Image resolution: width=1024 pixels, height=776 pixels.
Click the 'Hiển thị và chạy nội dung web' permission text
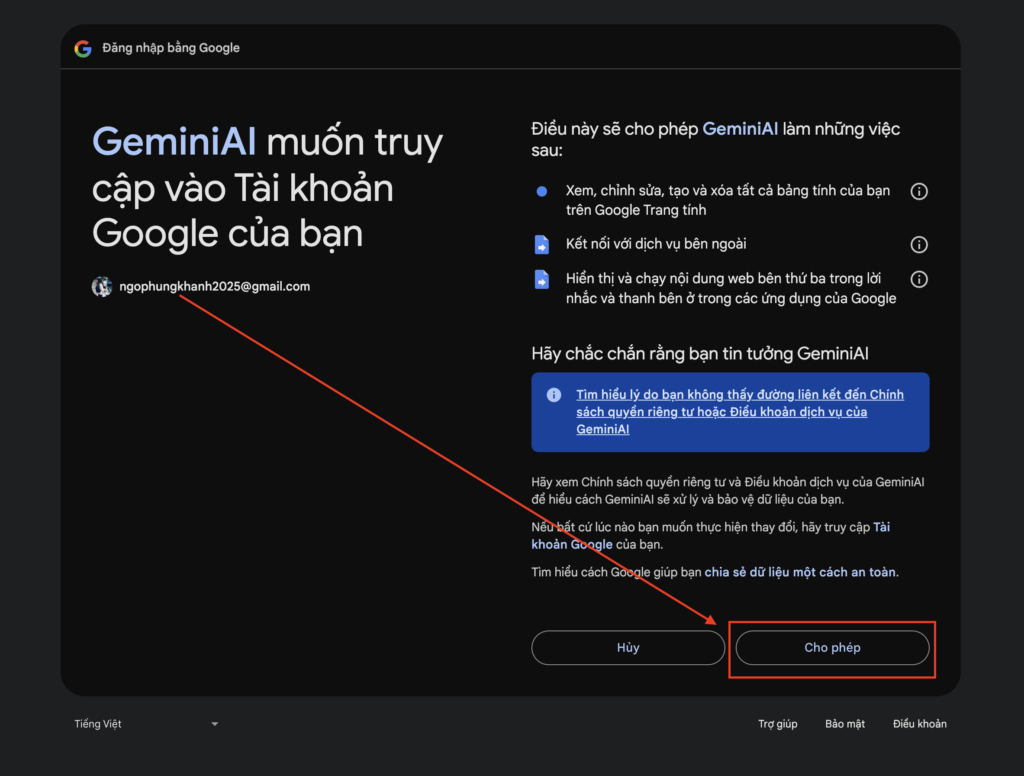point(731,288)
